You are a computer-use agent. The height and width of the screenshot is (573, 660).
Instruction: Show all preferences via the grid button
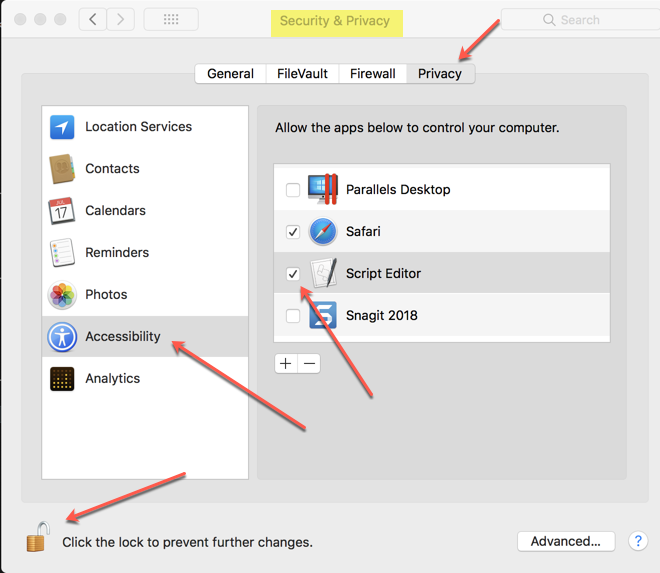(171, 19)
